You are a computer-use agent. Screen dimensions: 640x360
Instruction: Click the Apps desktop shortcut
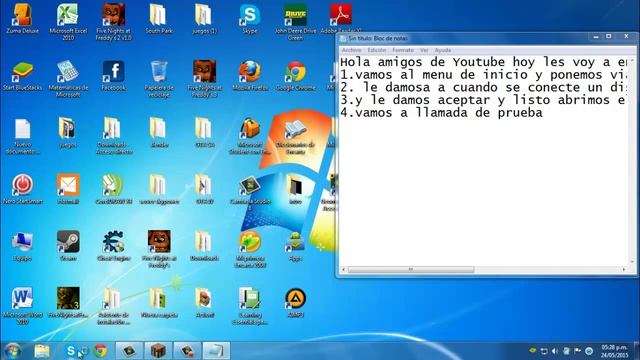295,246
